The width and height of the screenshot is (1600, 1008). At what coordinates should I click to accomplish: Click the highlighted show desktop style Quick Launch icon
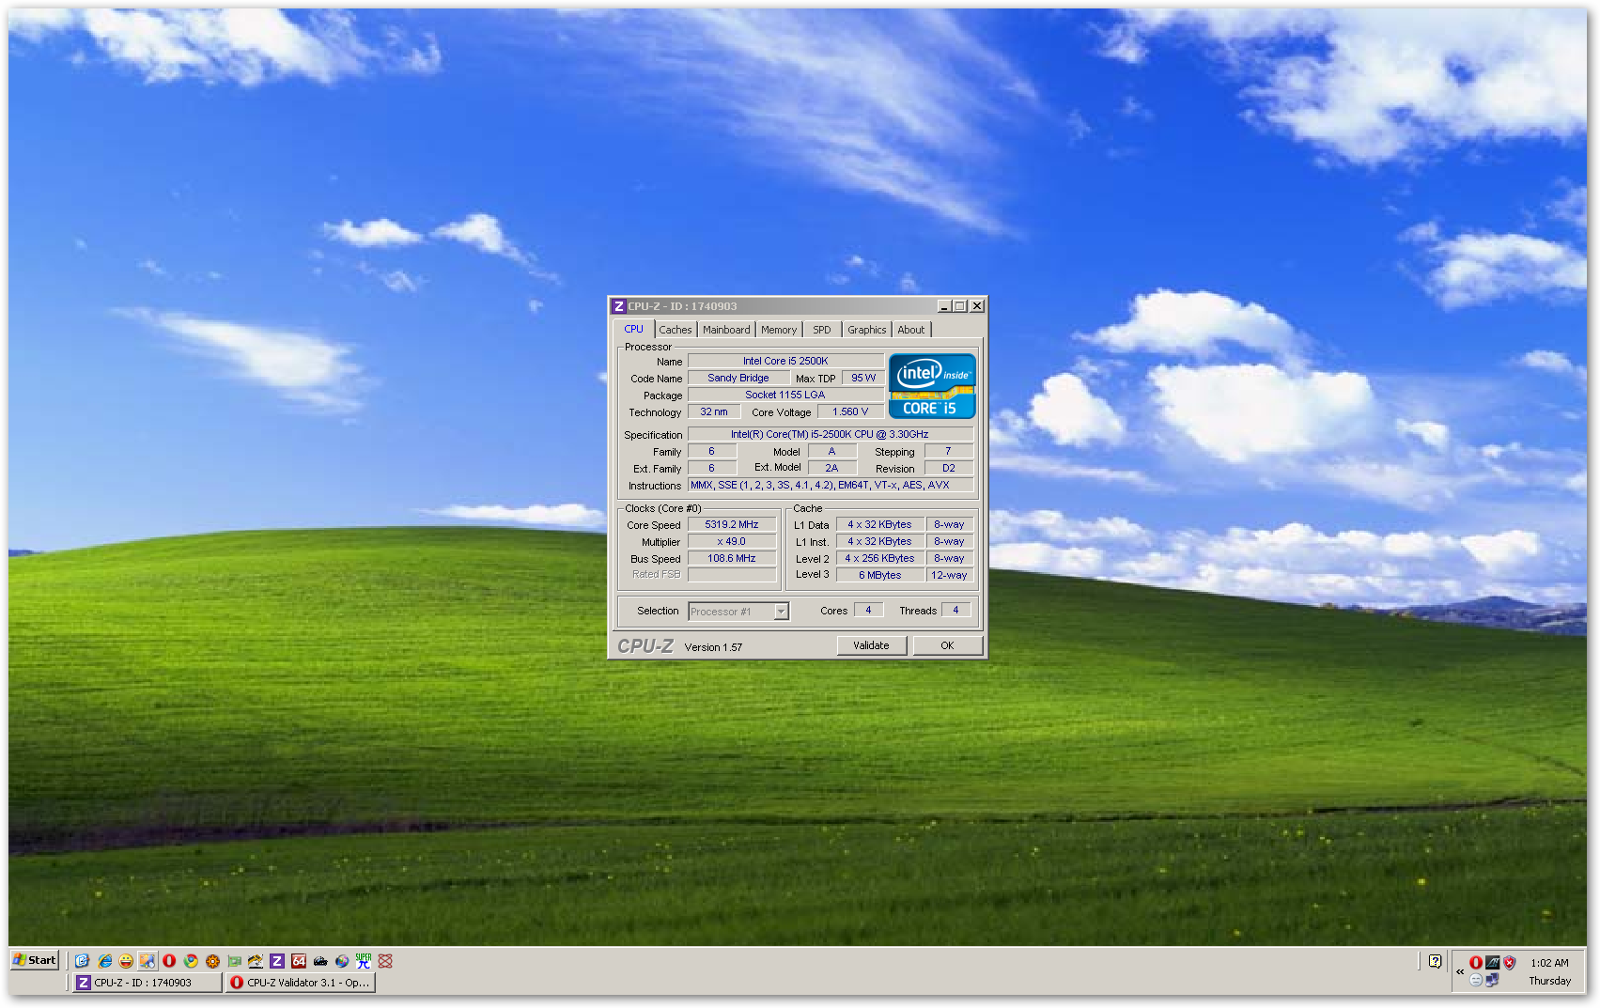click(147, 961)
